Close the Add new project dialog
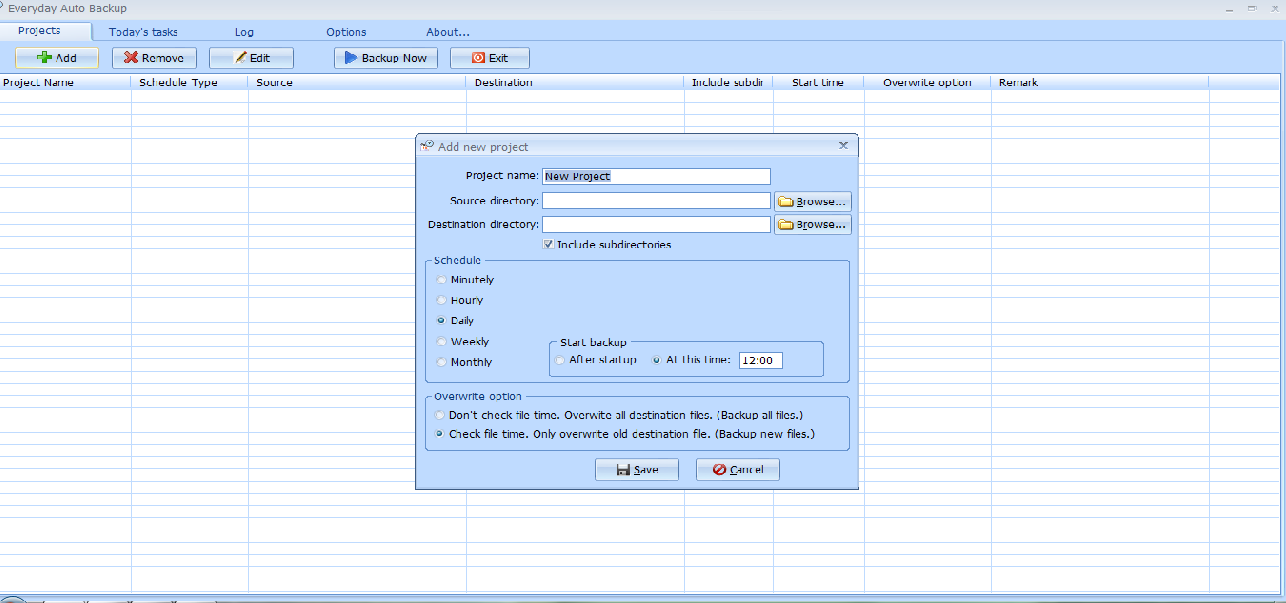The image size is (1286, 603). pos(843,146)
